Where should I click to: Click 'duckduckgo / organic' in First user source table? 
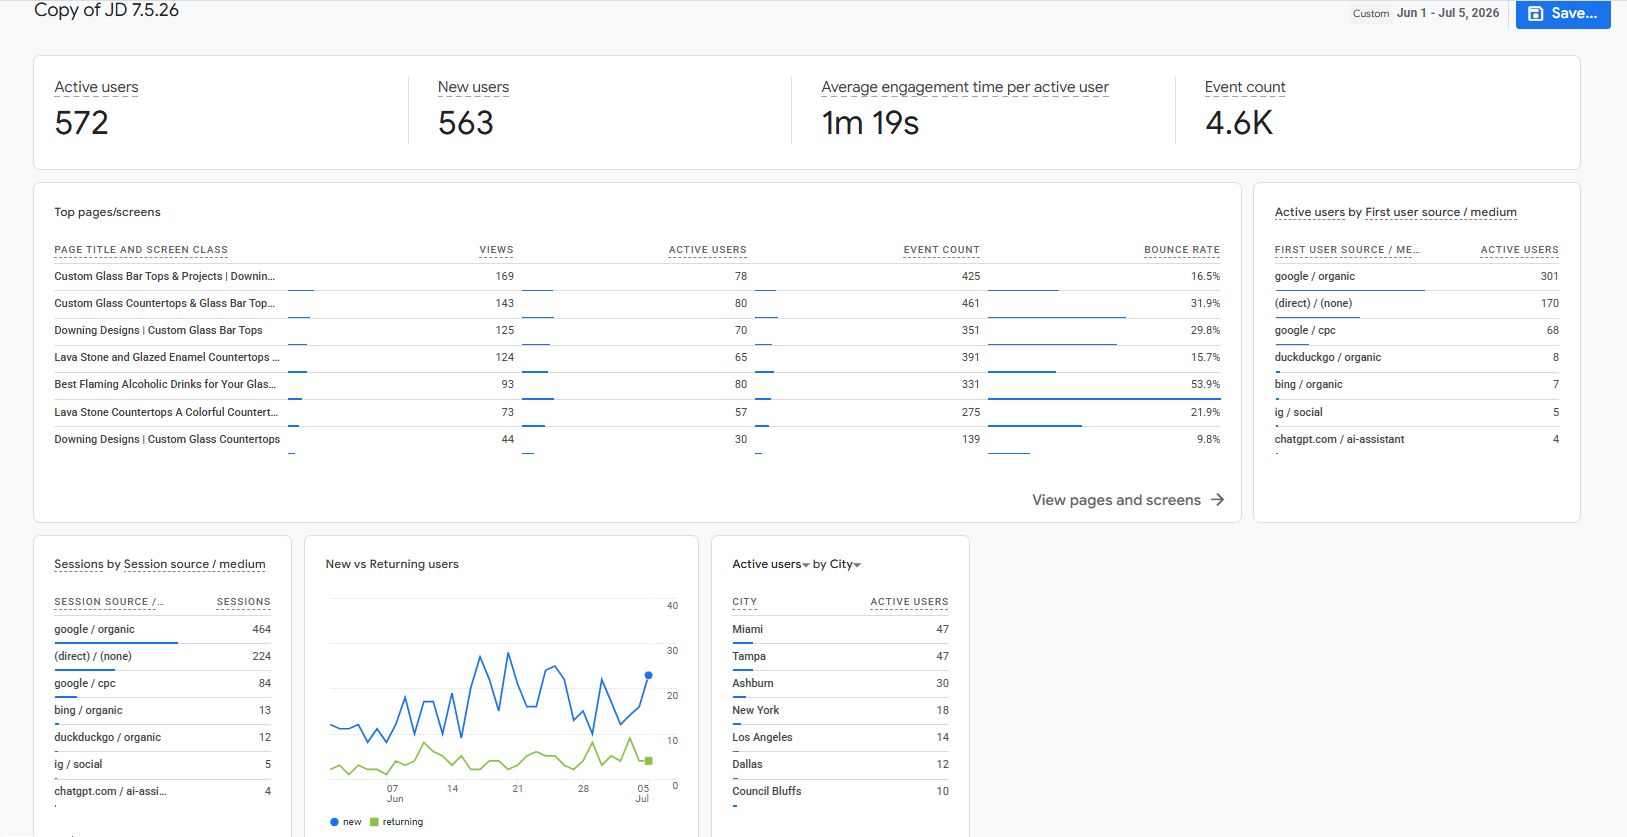[1327, 357]
